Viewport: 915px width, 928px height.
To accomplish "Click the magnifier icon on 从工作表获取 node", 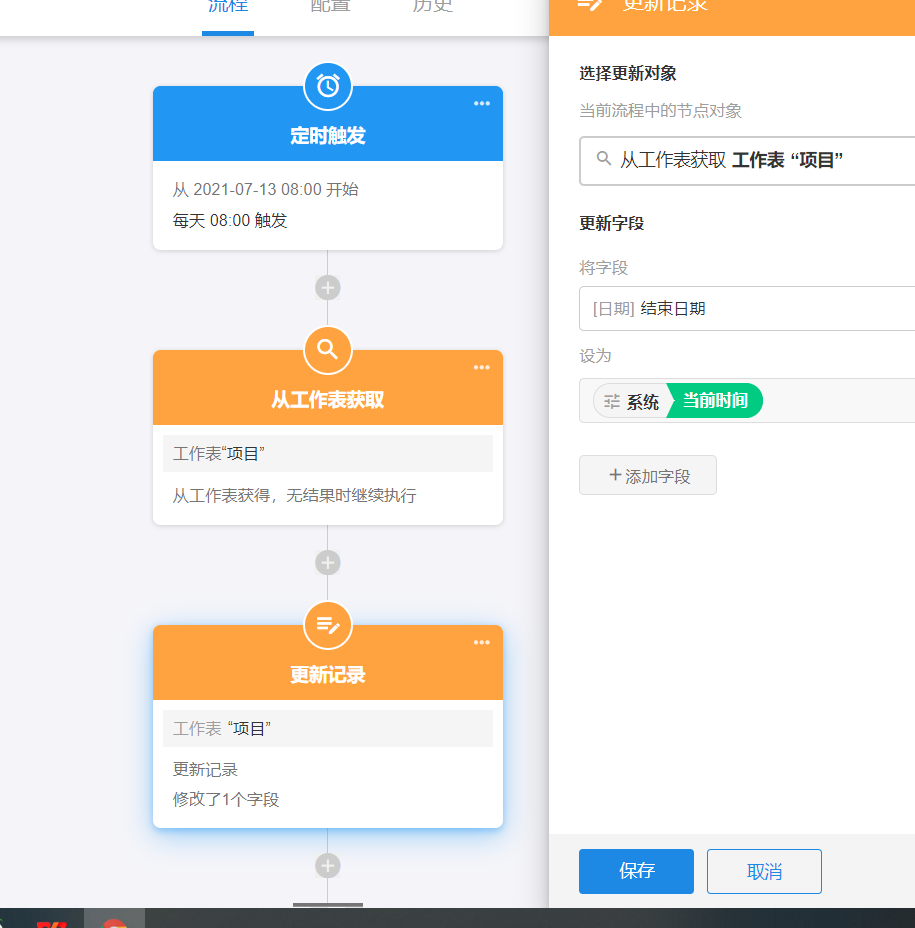I will pos(328,350).
